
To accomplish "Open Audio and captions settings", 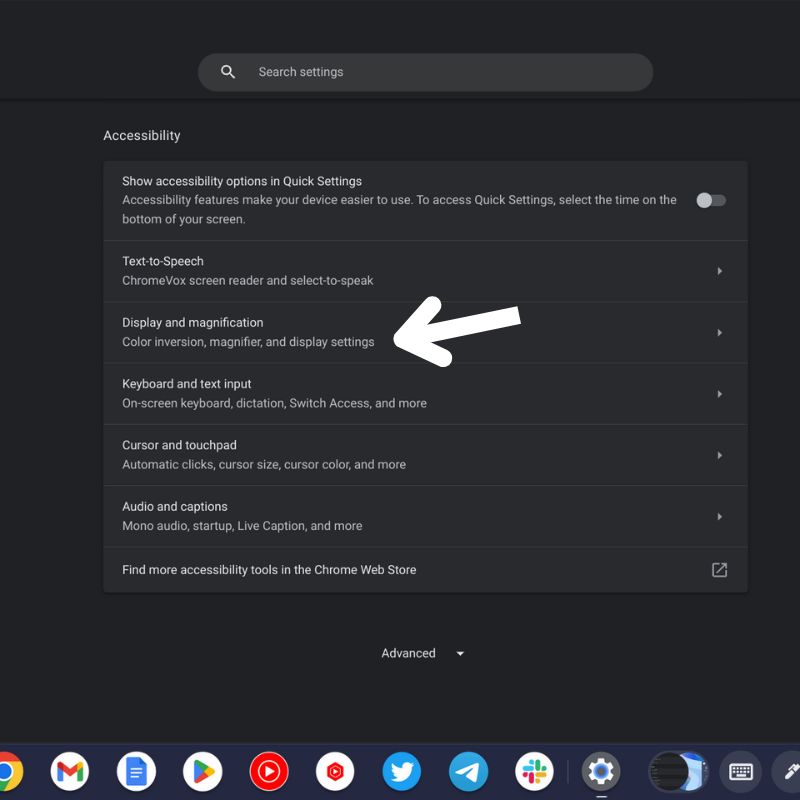I will coord(425,516).
